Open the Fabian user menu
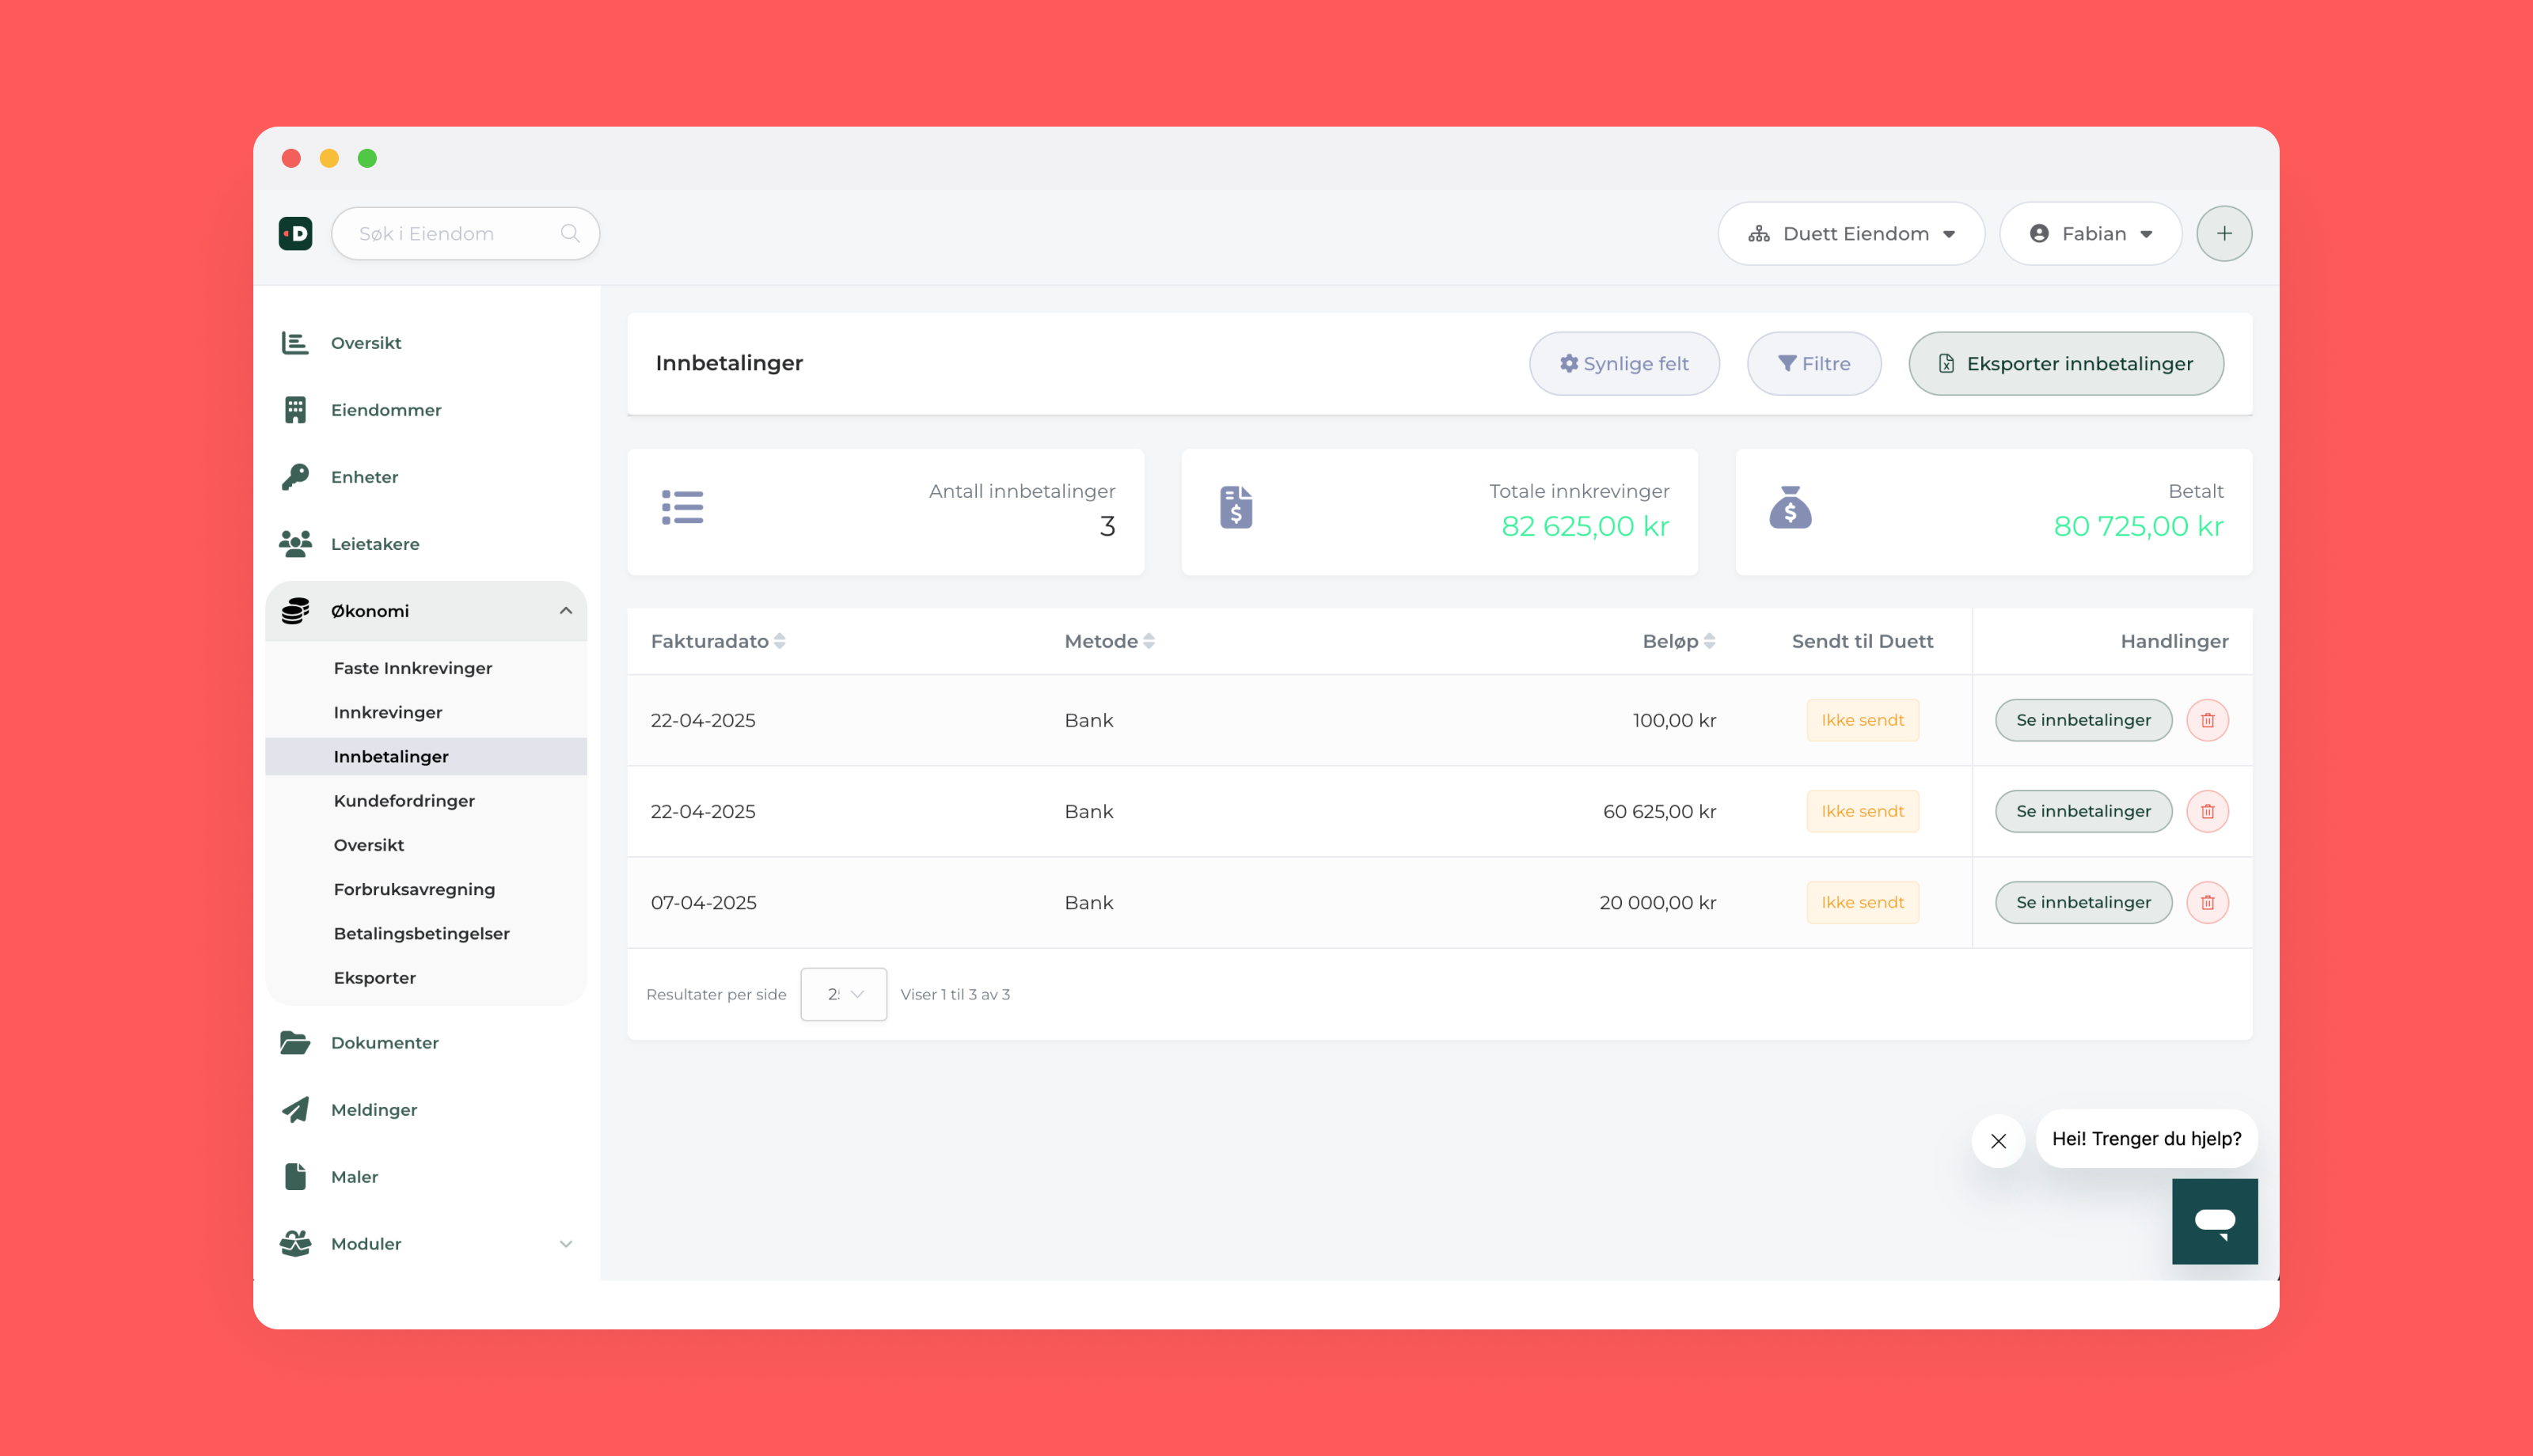 pyautogui.click(x=2090, y=233)
